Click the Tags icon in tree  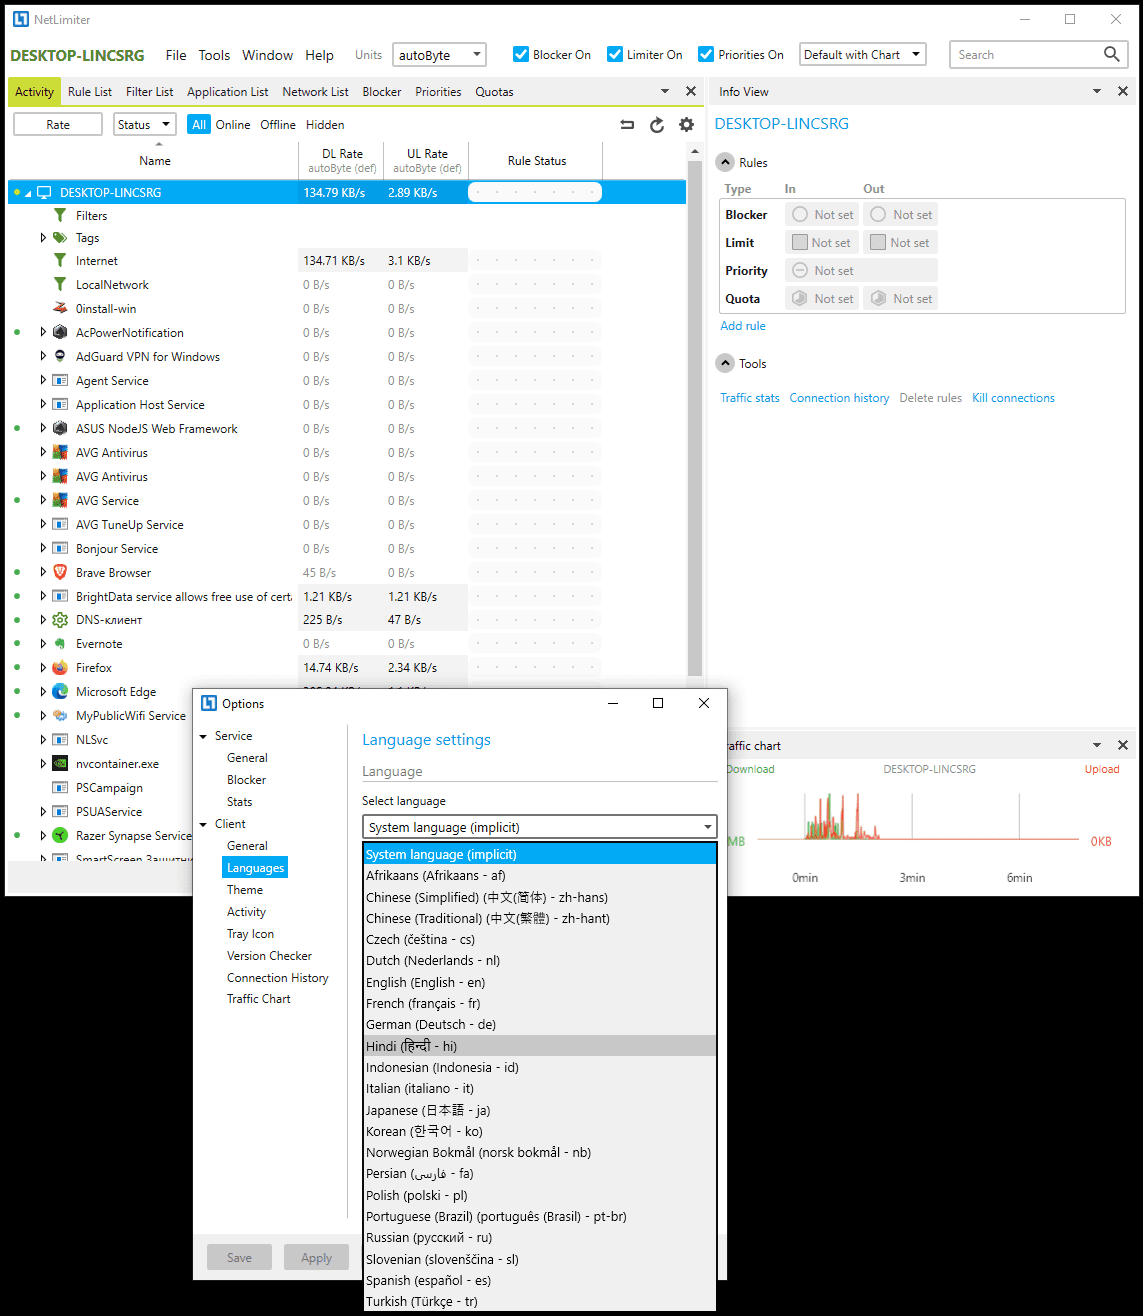coord(60,238)
